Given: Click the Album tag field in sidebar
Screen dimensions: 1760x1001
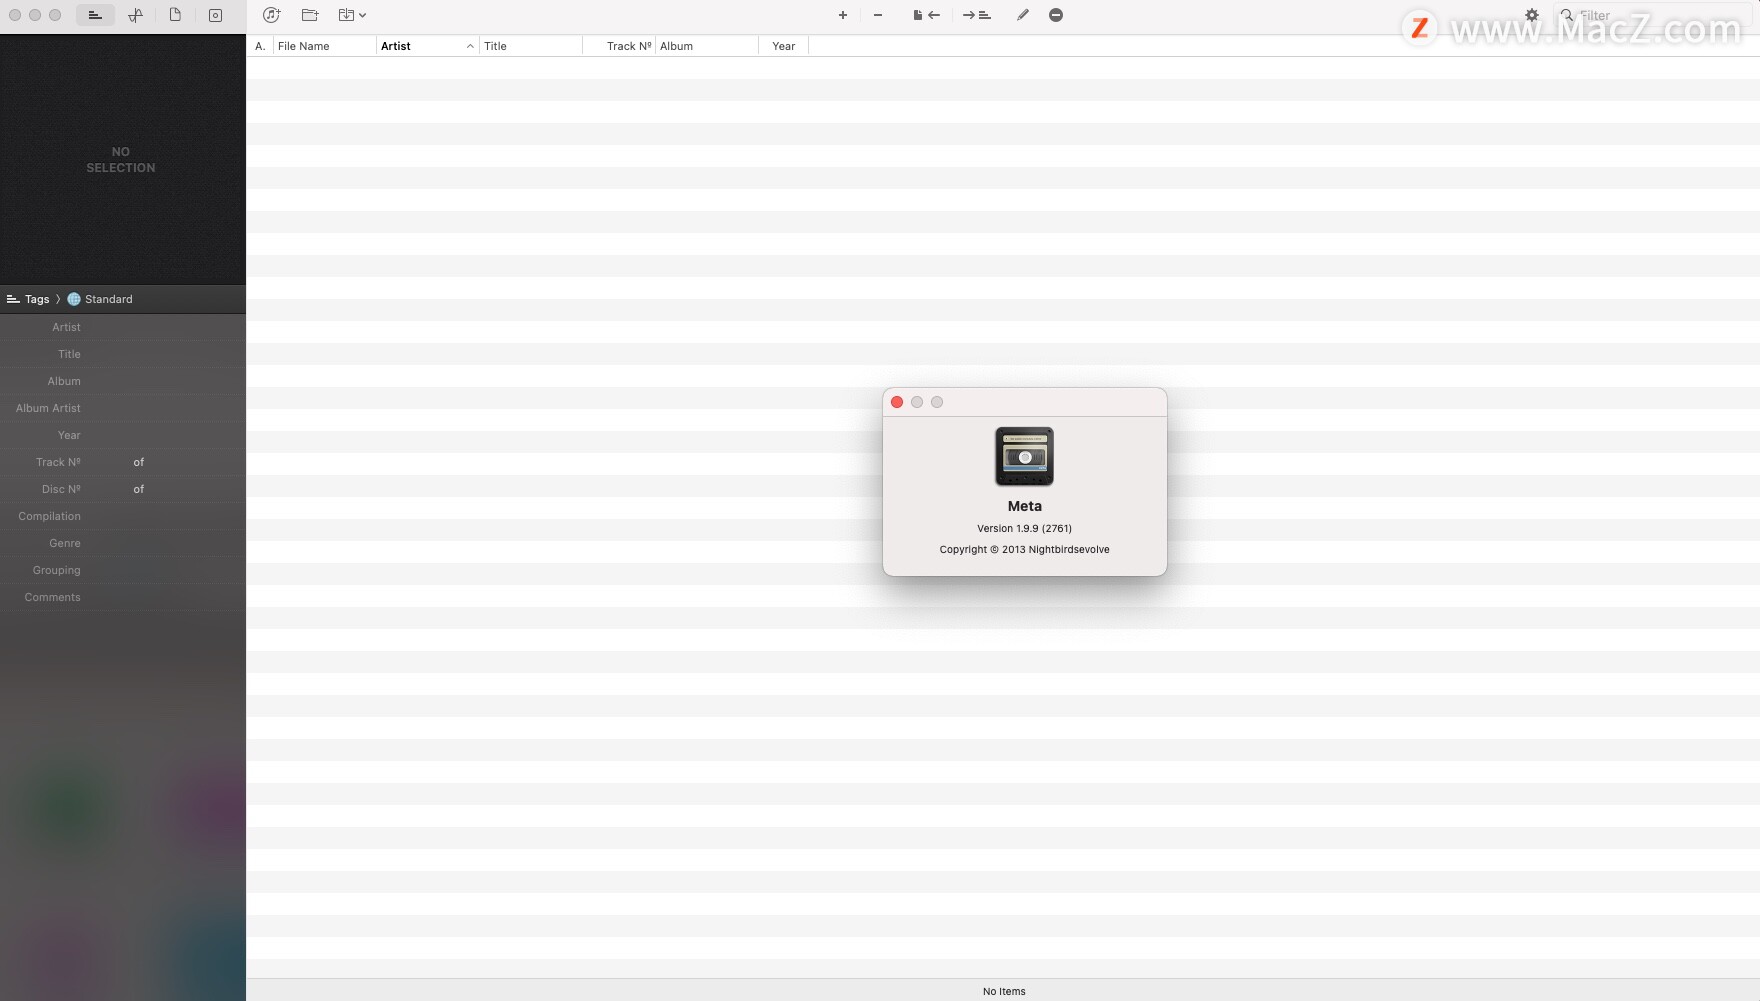Looking at the screenshot, I should pyautogui.click(x=123, y=381).
